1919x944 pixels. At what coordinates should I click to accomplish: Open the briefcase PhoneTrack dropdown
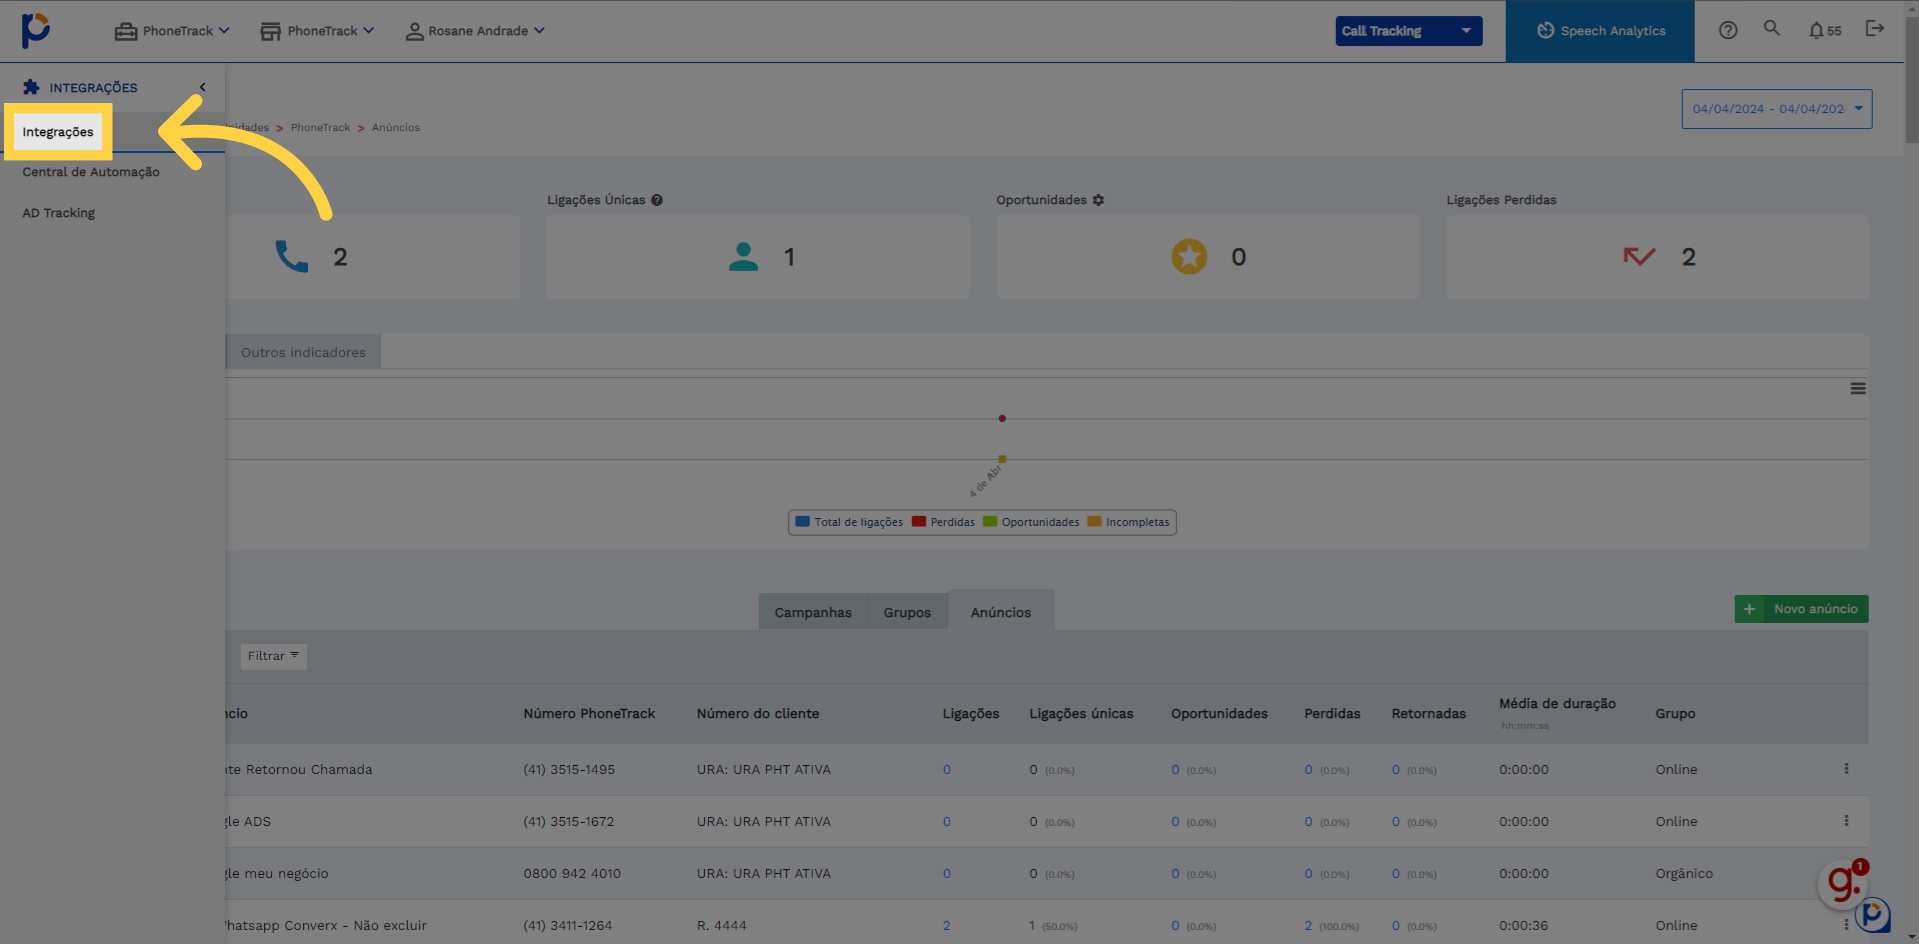click(172, 31)
